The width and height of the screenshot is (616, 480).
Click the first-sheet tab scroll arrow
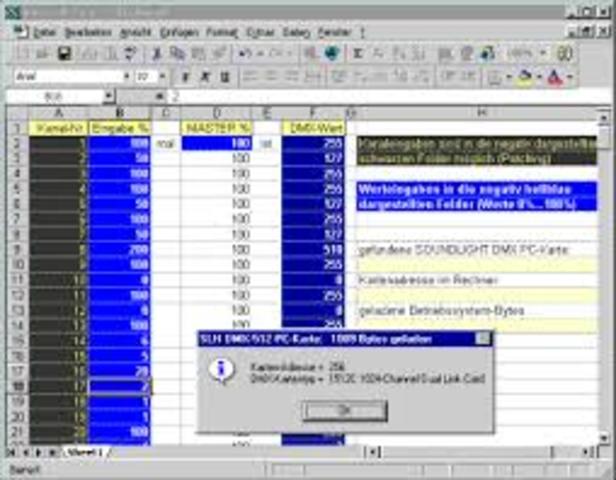click(12, 453)
